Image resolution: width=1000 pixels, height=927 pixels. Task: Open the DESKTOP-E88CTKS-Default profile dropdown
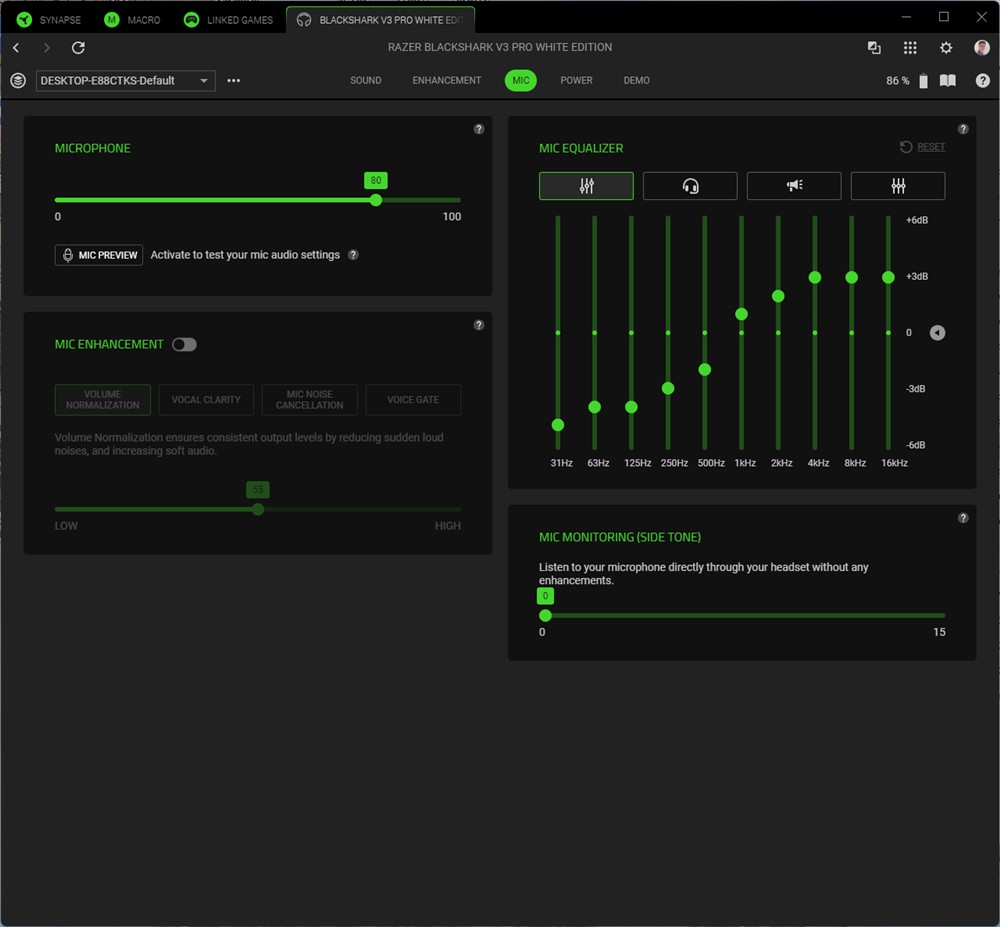[126, 81]
